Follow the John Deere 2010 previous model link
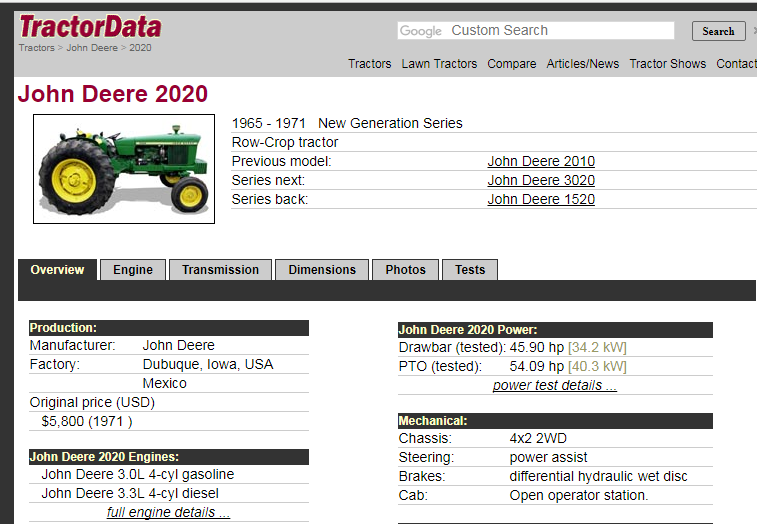 click(x=540, y=162)
